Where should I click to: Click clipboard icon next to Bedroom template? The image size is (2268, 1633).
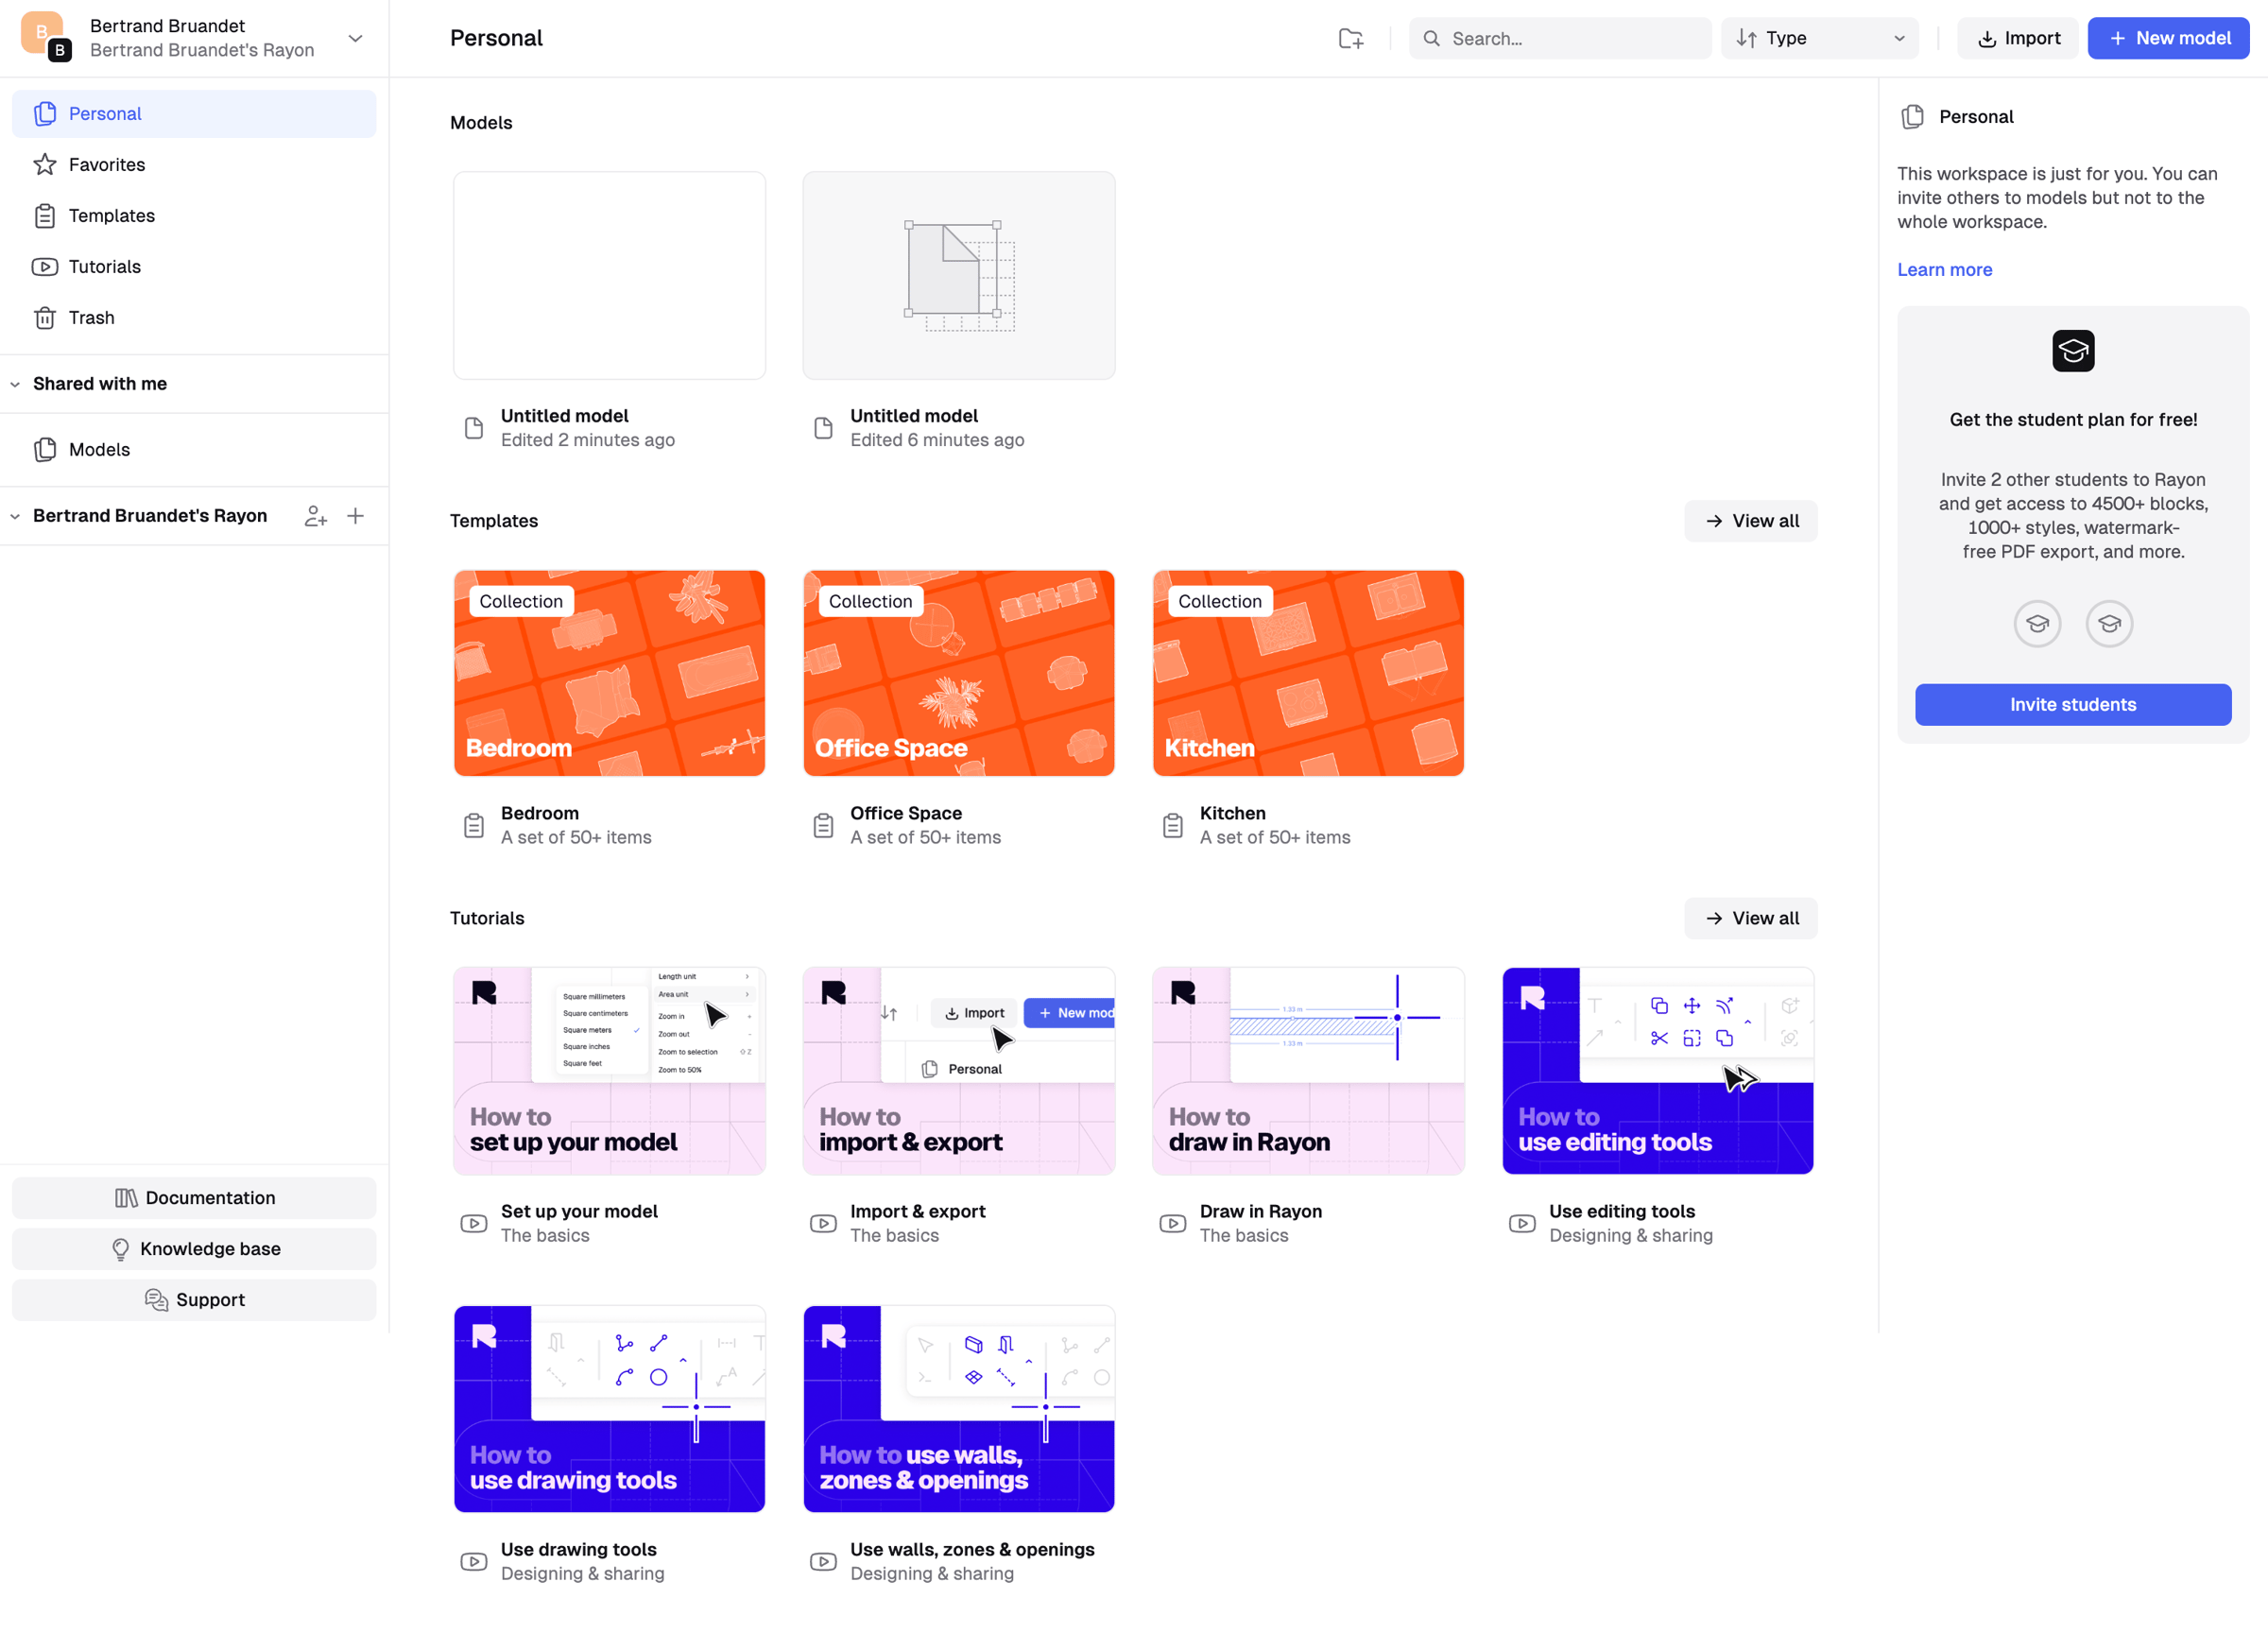click(x=474, y=826)
